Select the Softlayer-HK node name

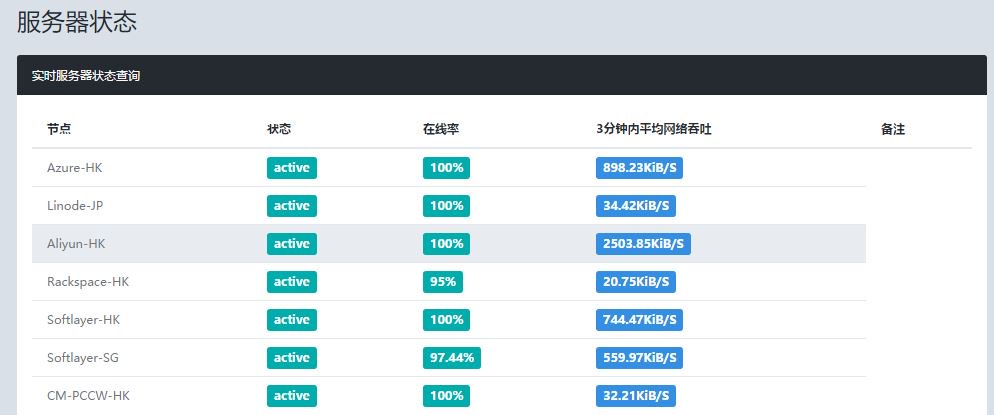pos(84,320)
